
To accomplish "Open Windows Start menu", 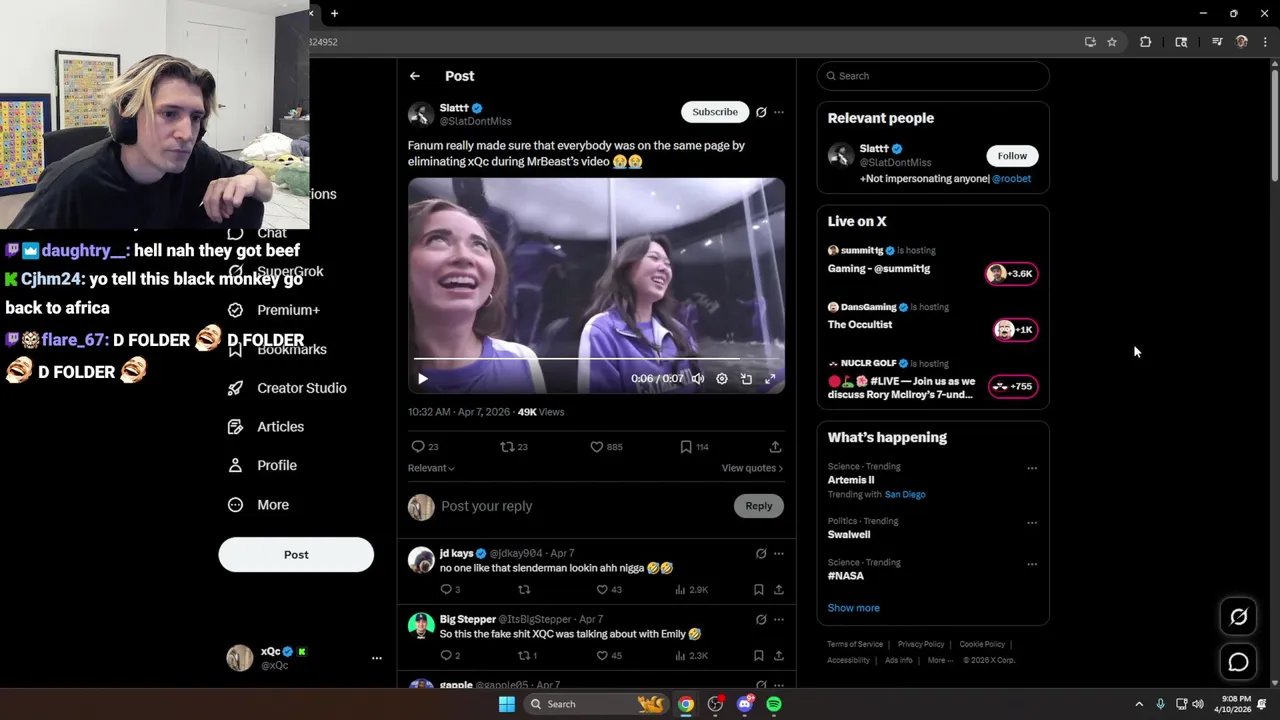I will (x=507, y=704).
